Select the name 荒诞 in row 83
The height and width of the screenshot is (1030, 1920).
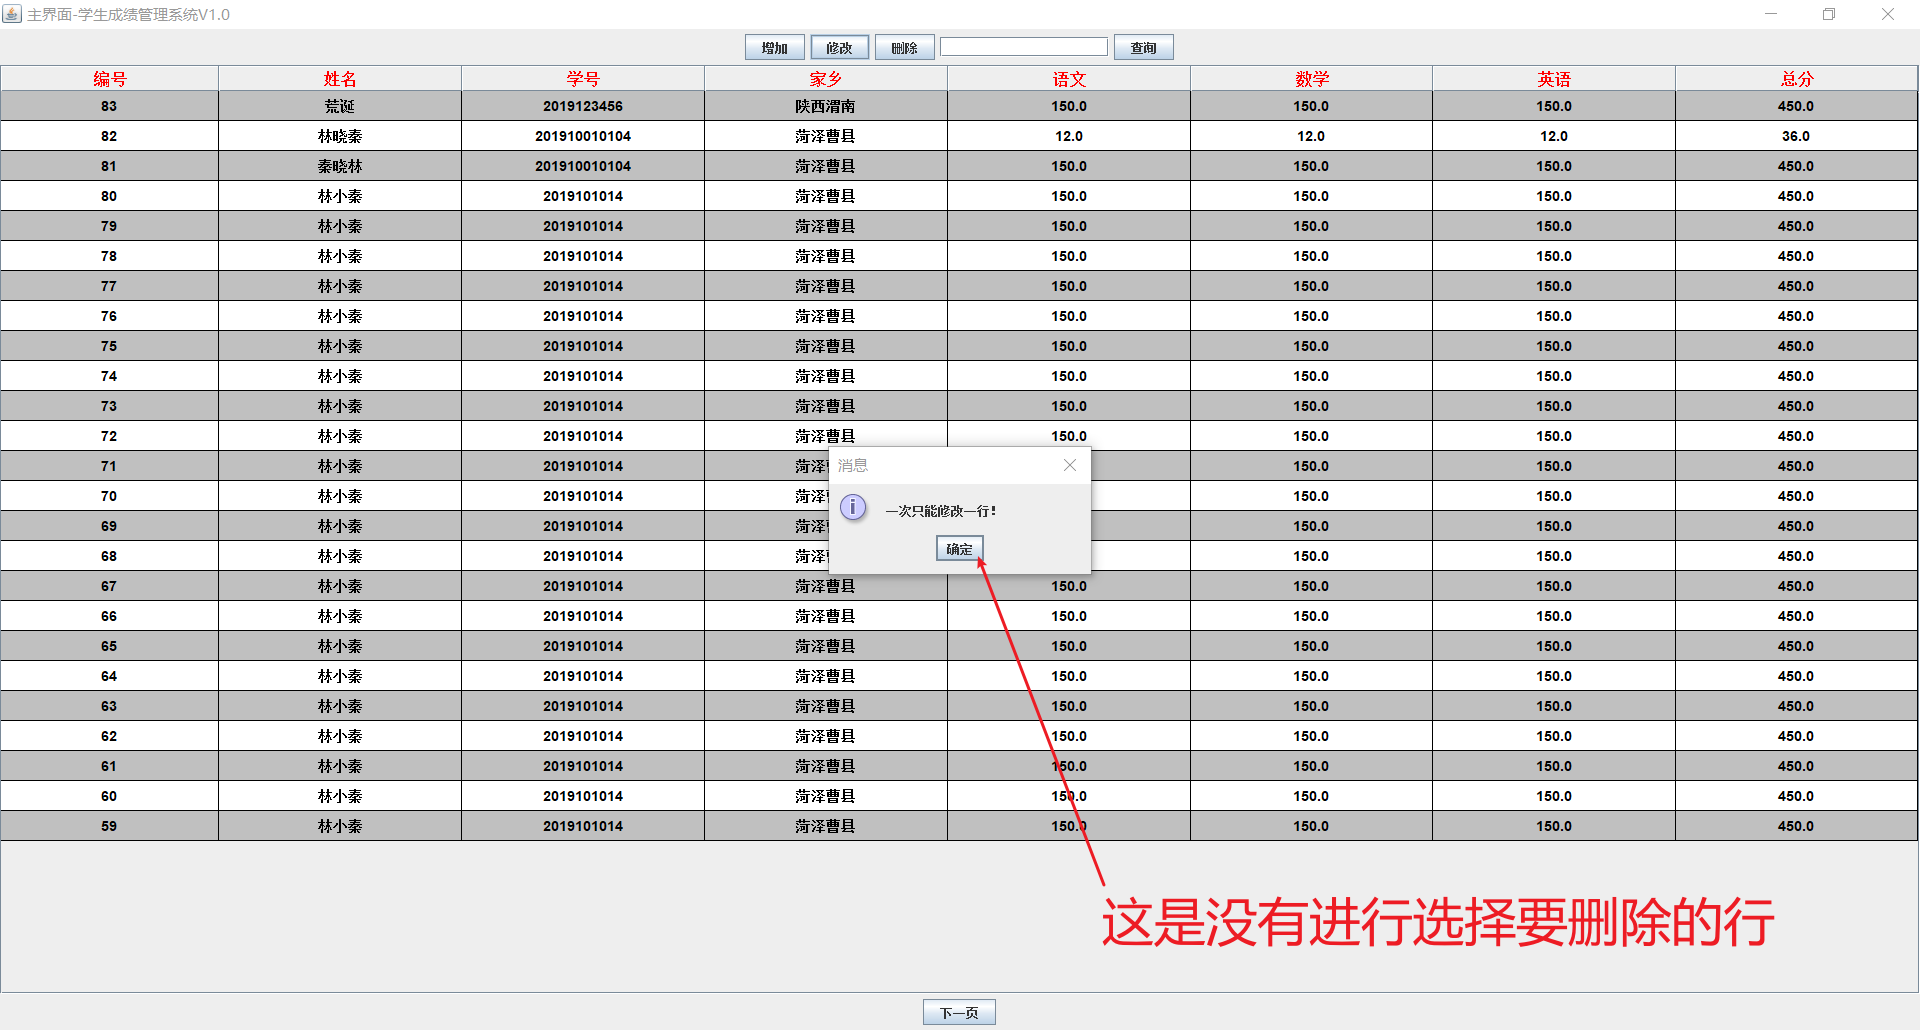click(340, 106)
